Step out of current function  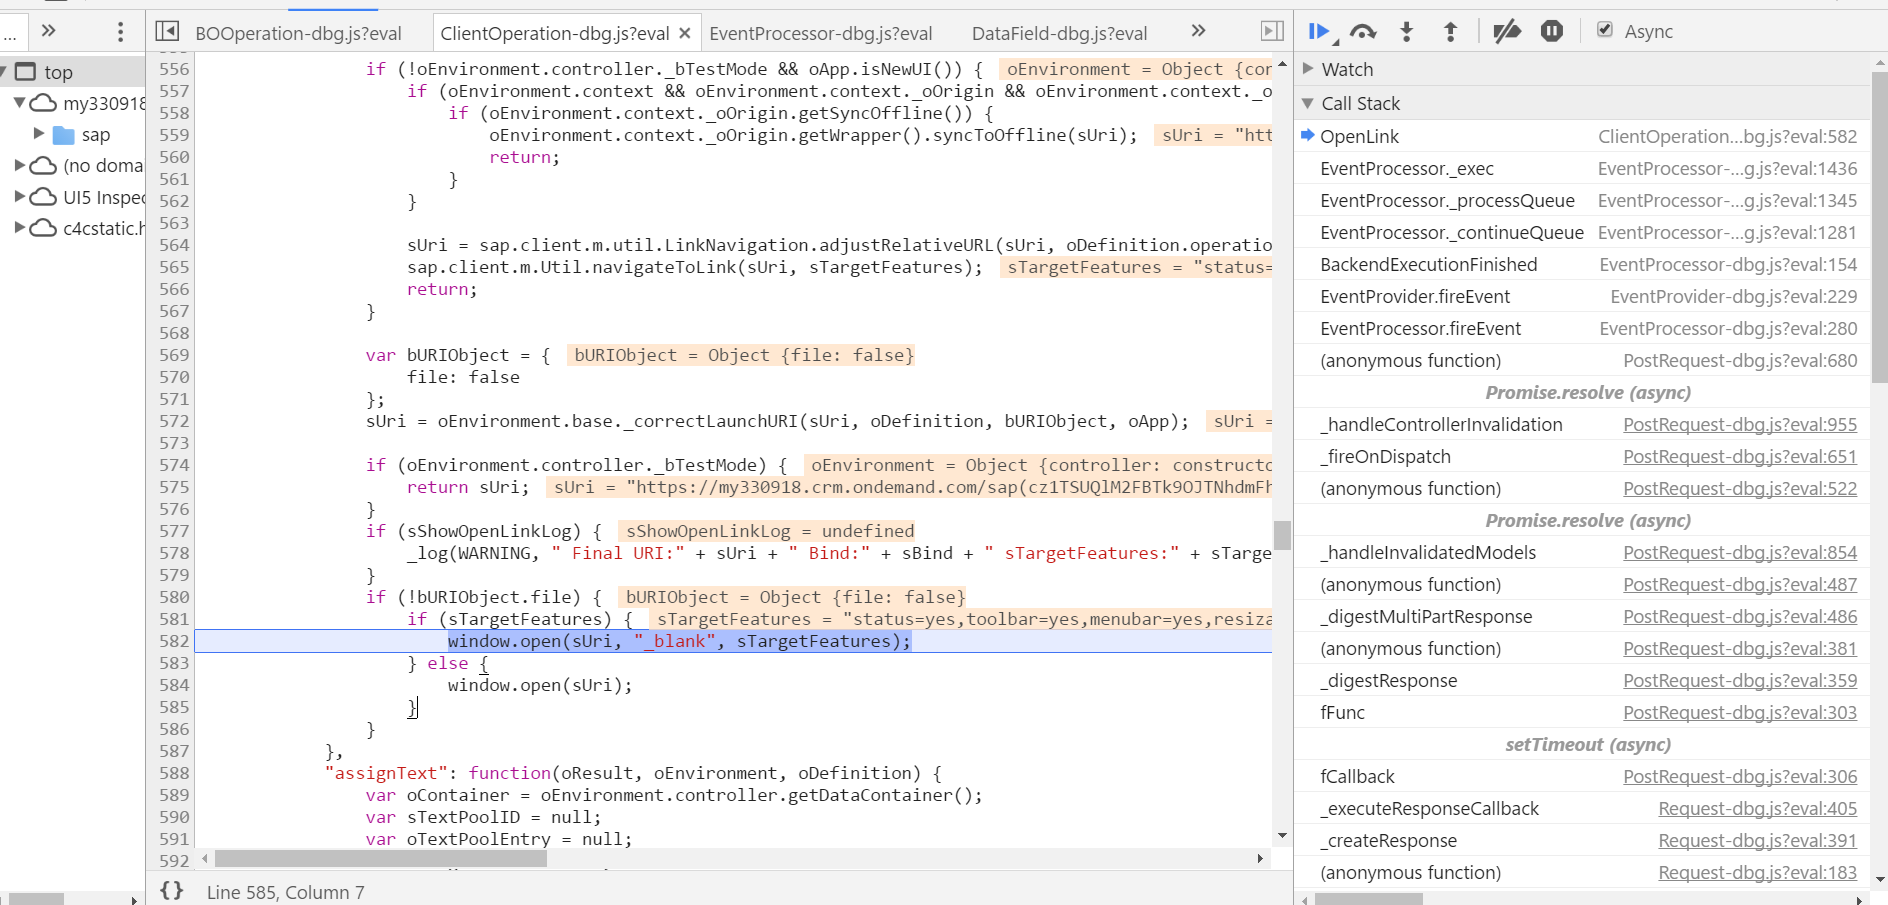point(1450,32)
